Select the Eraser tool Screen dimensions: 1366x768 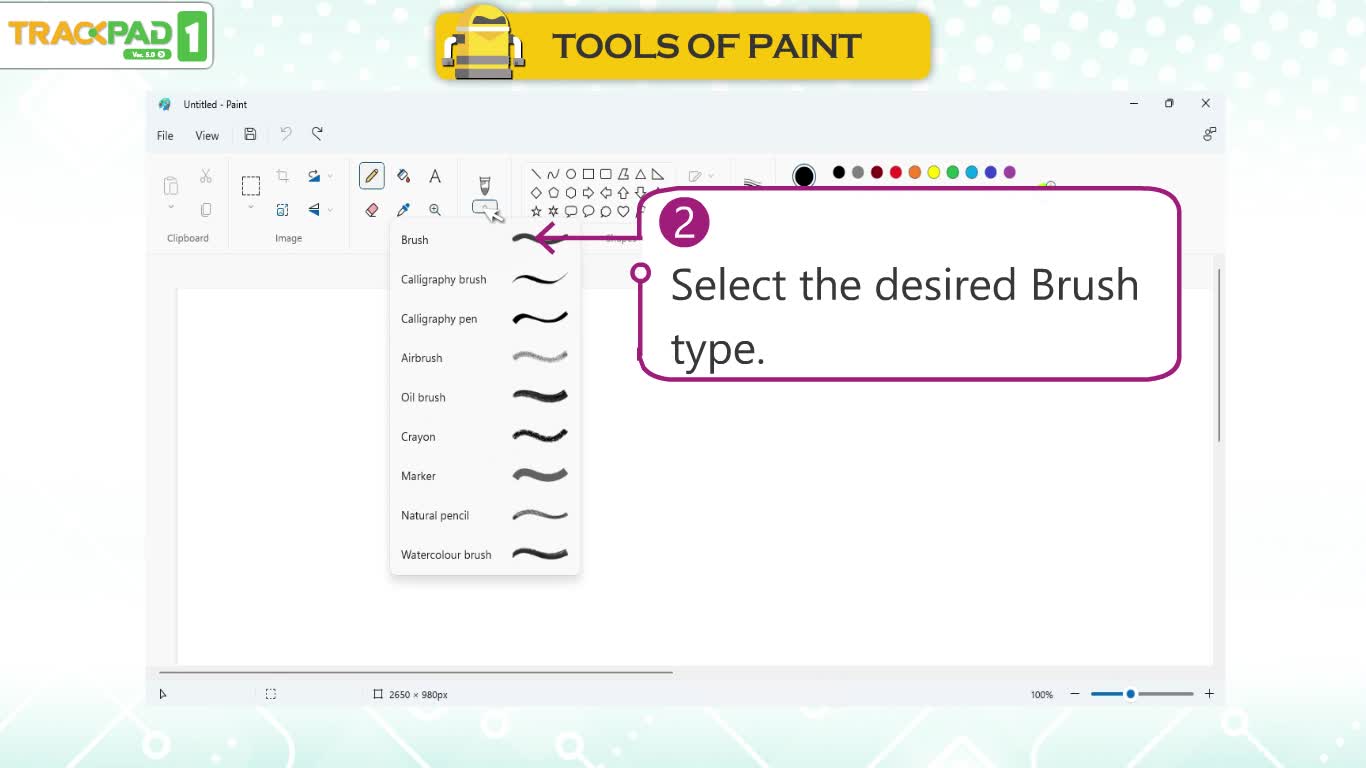(372, 210)
